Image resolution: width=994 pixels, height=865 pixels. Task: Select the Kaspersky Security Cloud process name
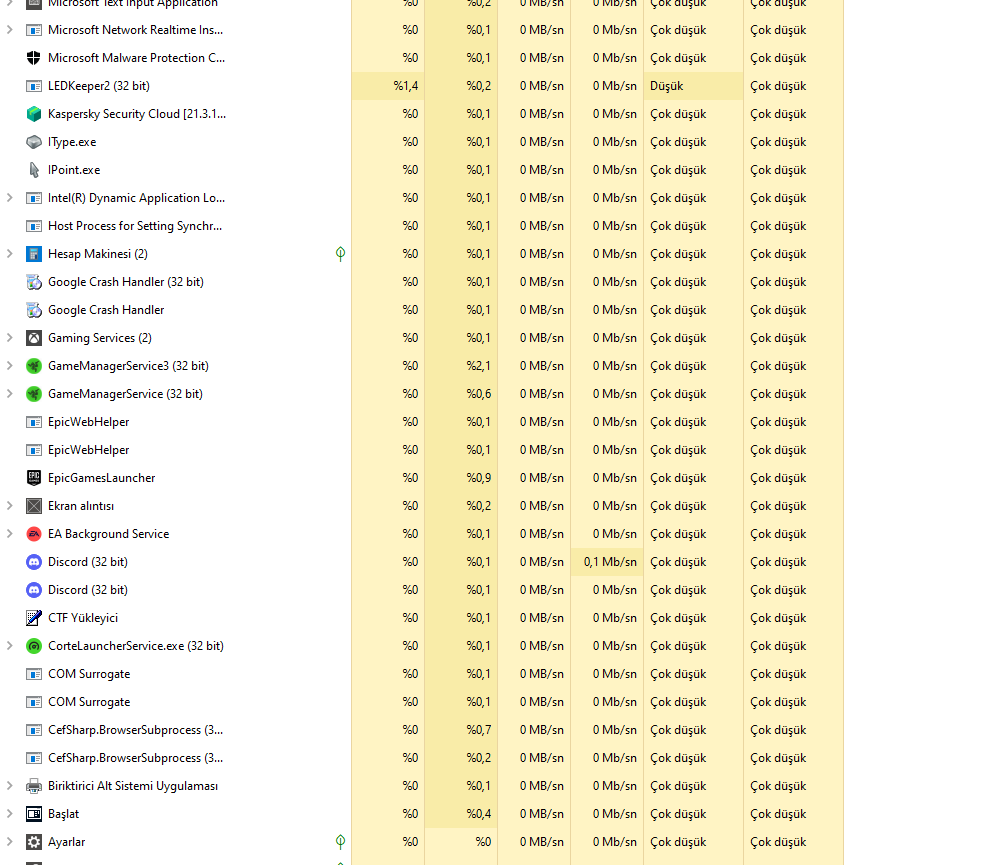point(137,114)
